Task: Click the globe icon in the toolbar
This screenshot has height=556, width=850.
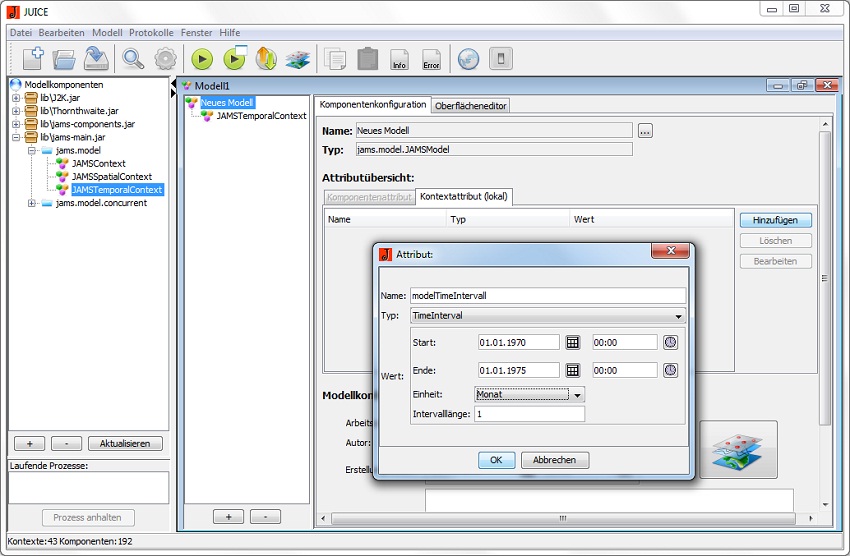Action: [468, 59]
